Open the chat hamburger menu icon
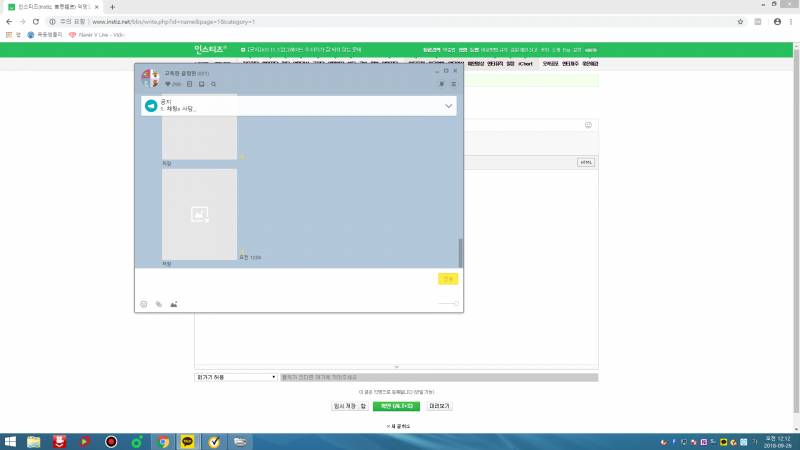 [x=455, y=84]
